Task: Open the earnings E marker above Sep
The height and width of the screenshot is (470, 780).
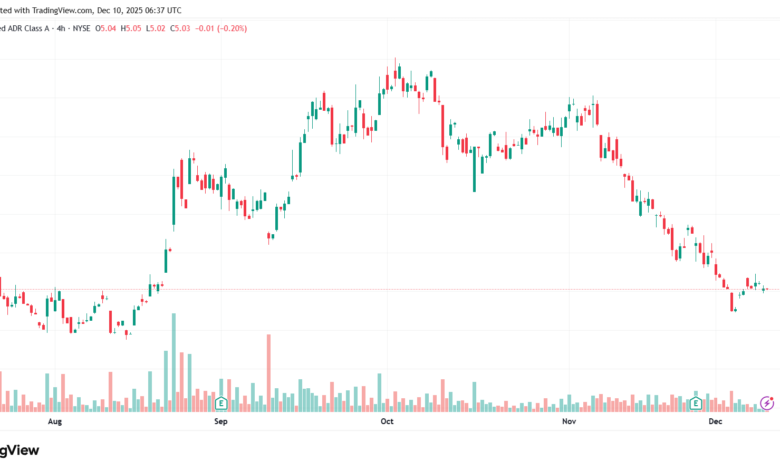Action: pyautogui.click(x=221, y=403)
